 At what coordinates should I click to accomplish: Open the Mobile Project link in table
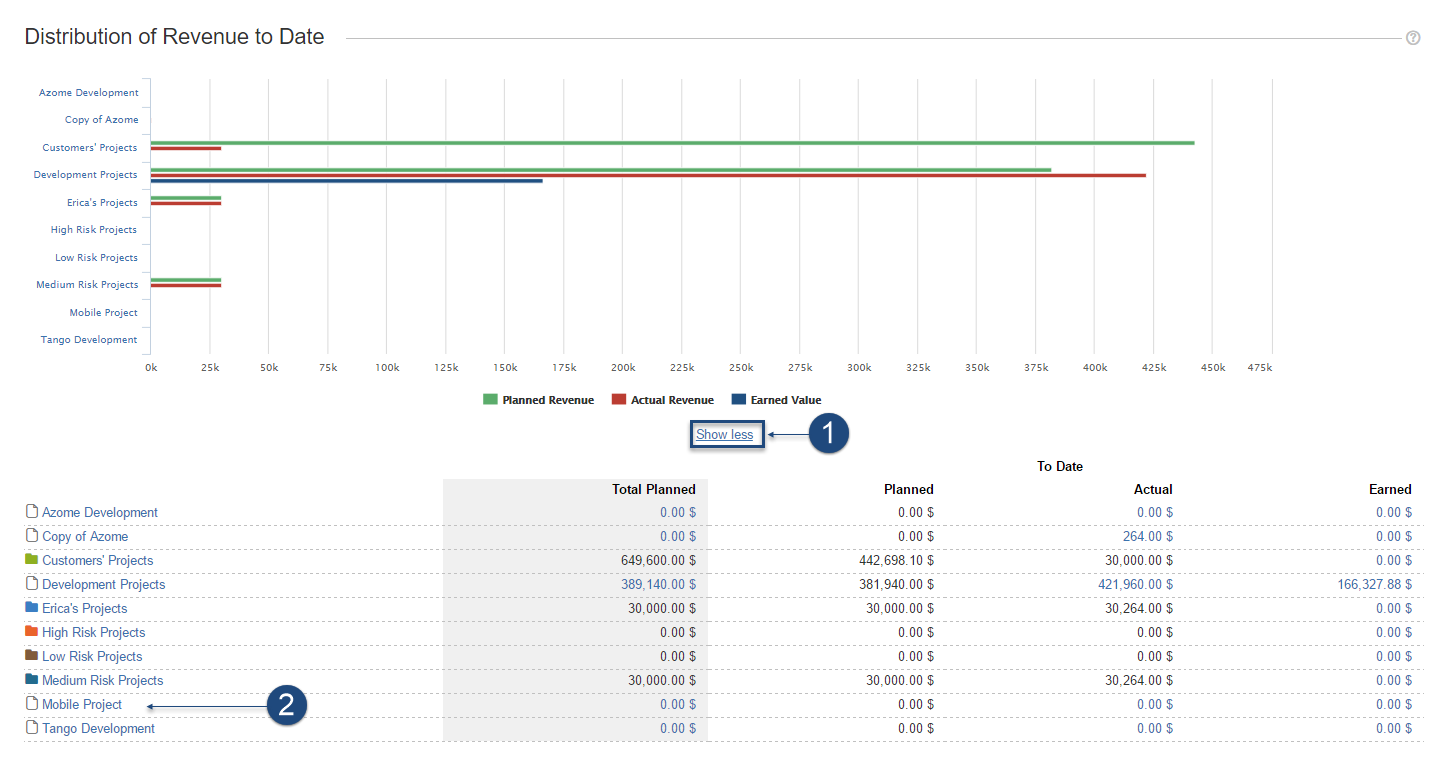click(x=82, y=704)
